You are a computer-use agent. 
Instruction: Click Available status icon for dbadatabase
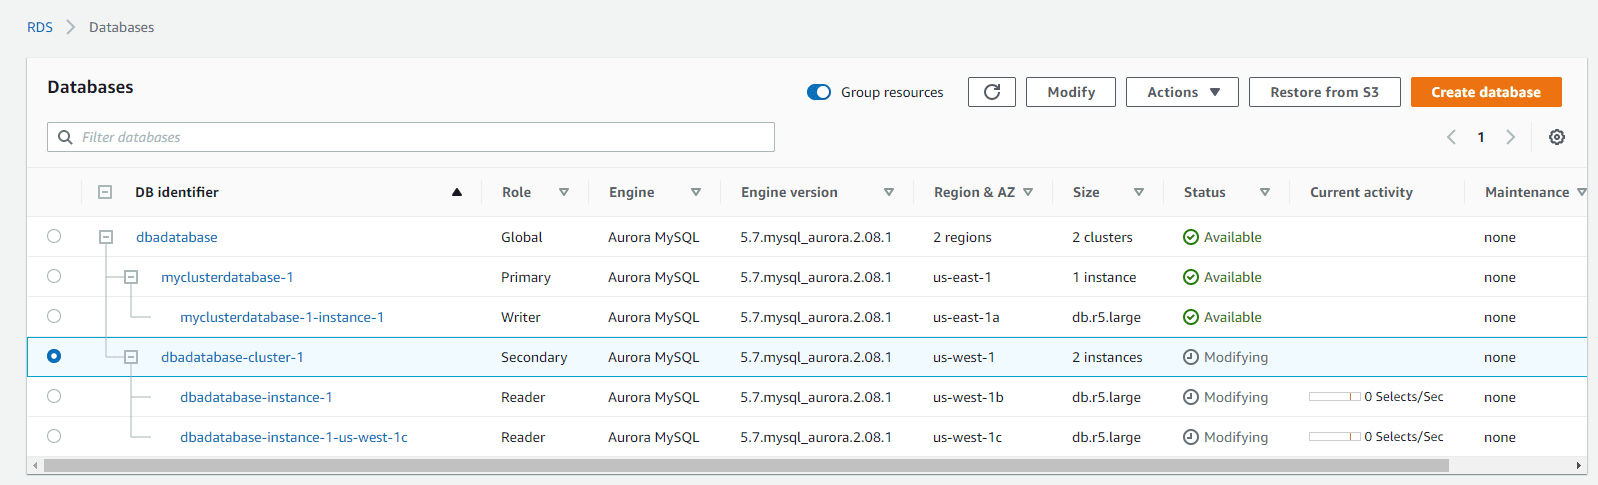click(1191, 237)
